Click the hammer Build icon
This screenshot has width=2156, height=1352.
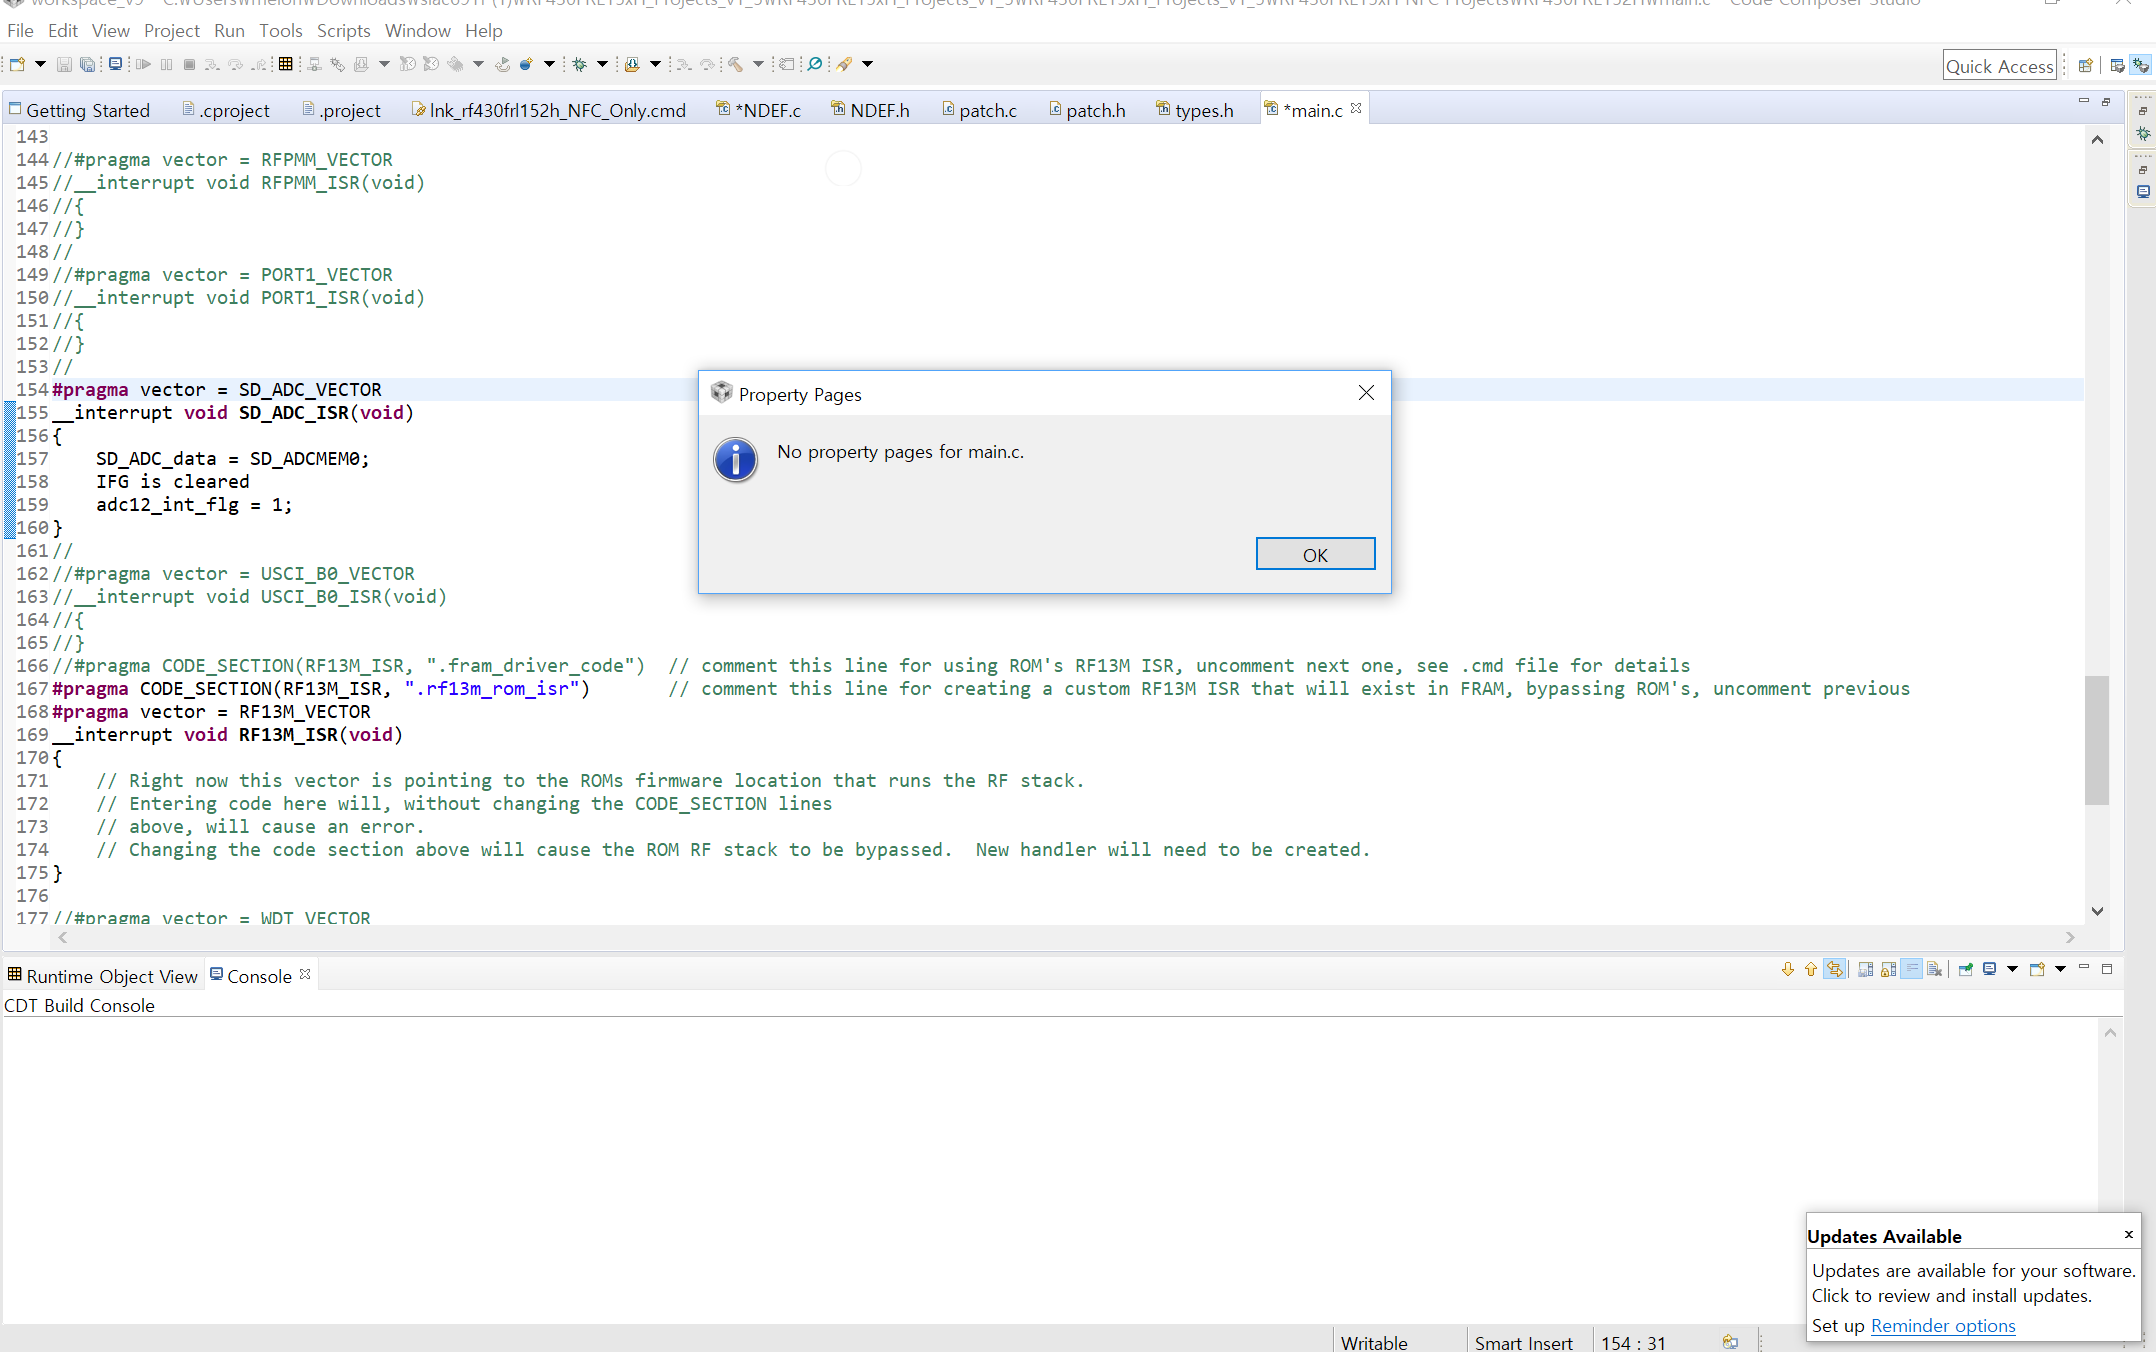point(735,64)
